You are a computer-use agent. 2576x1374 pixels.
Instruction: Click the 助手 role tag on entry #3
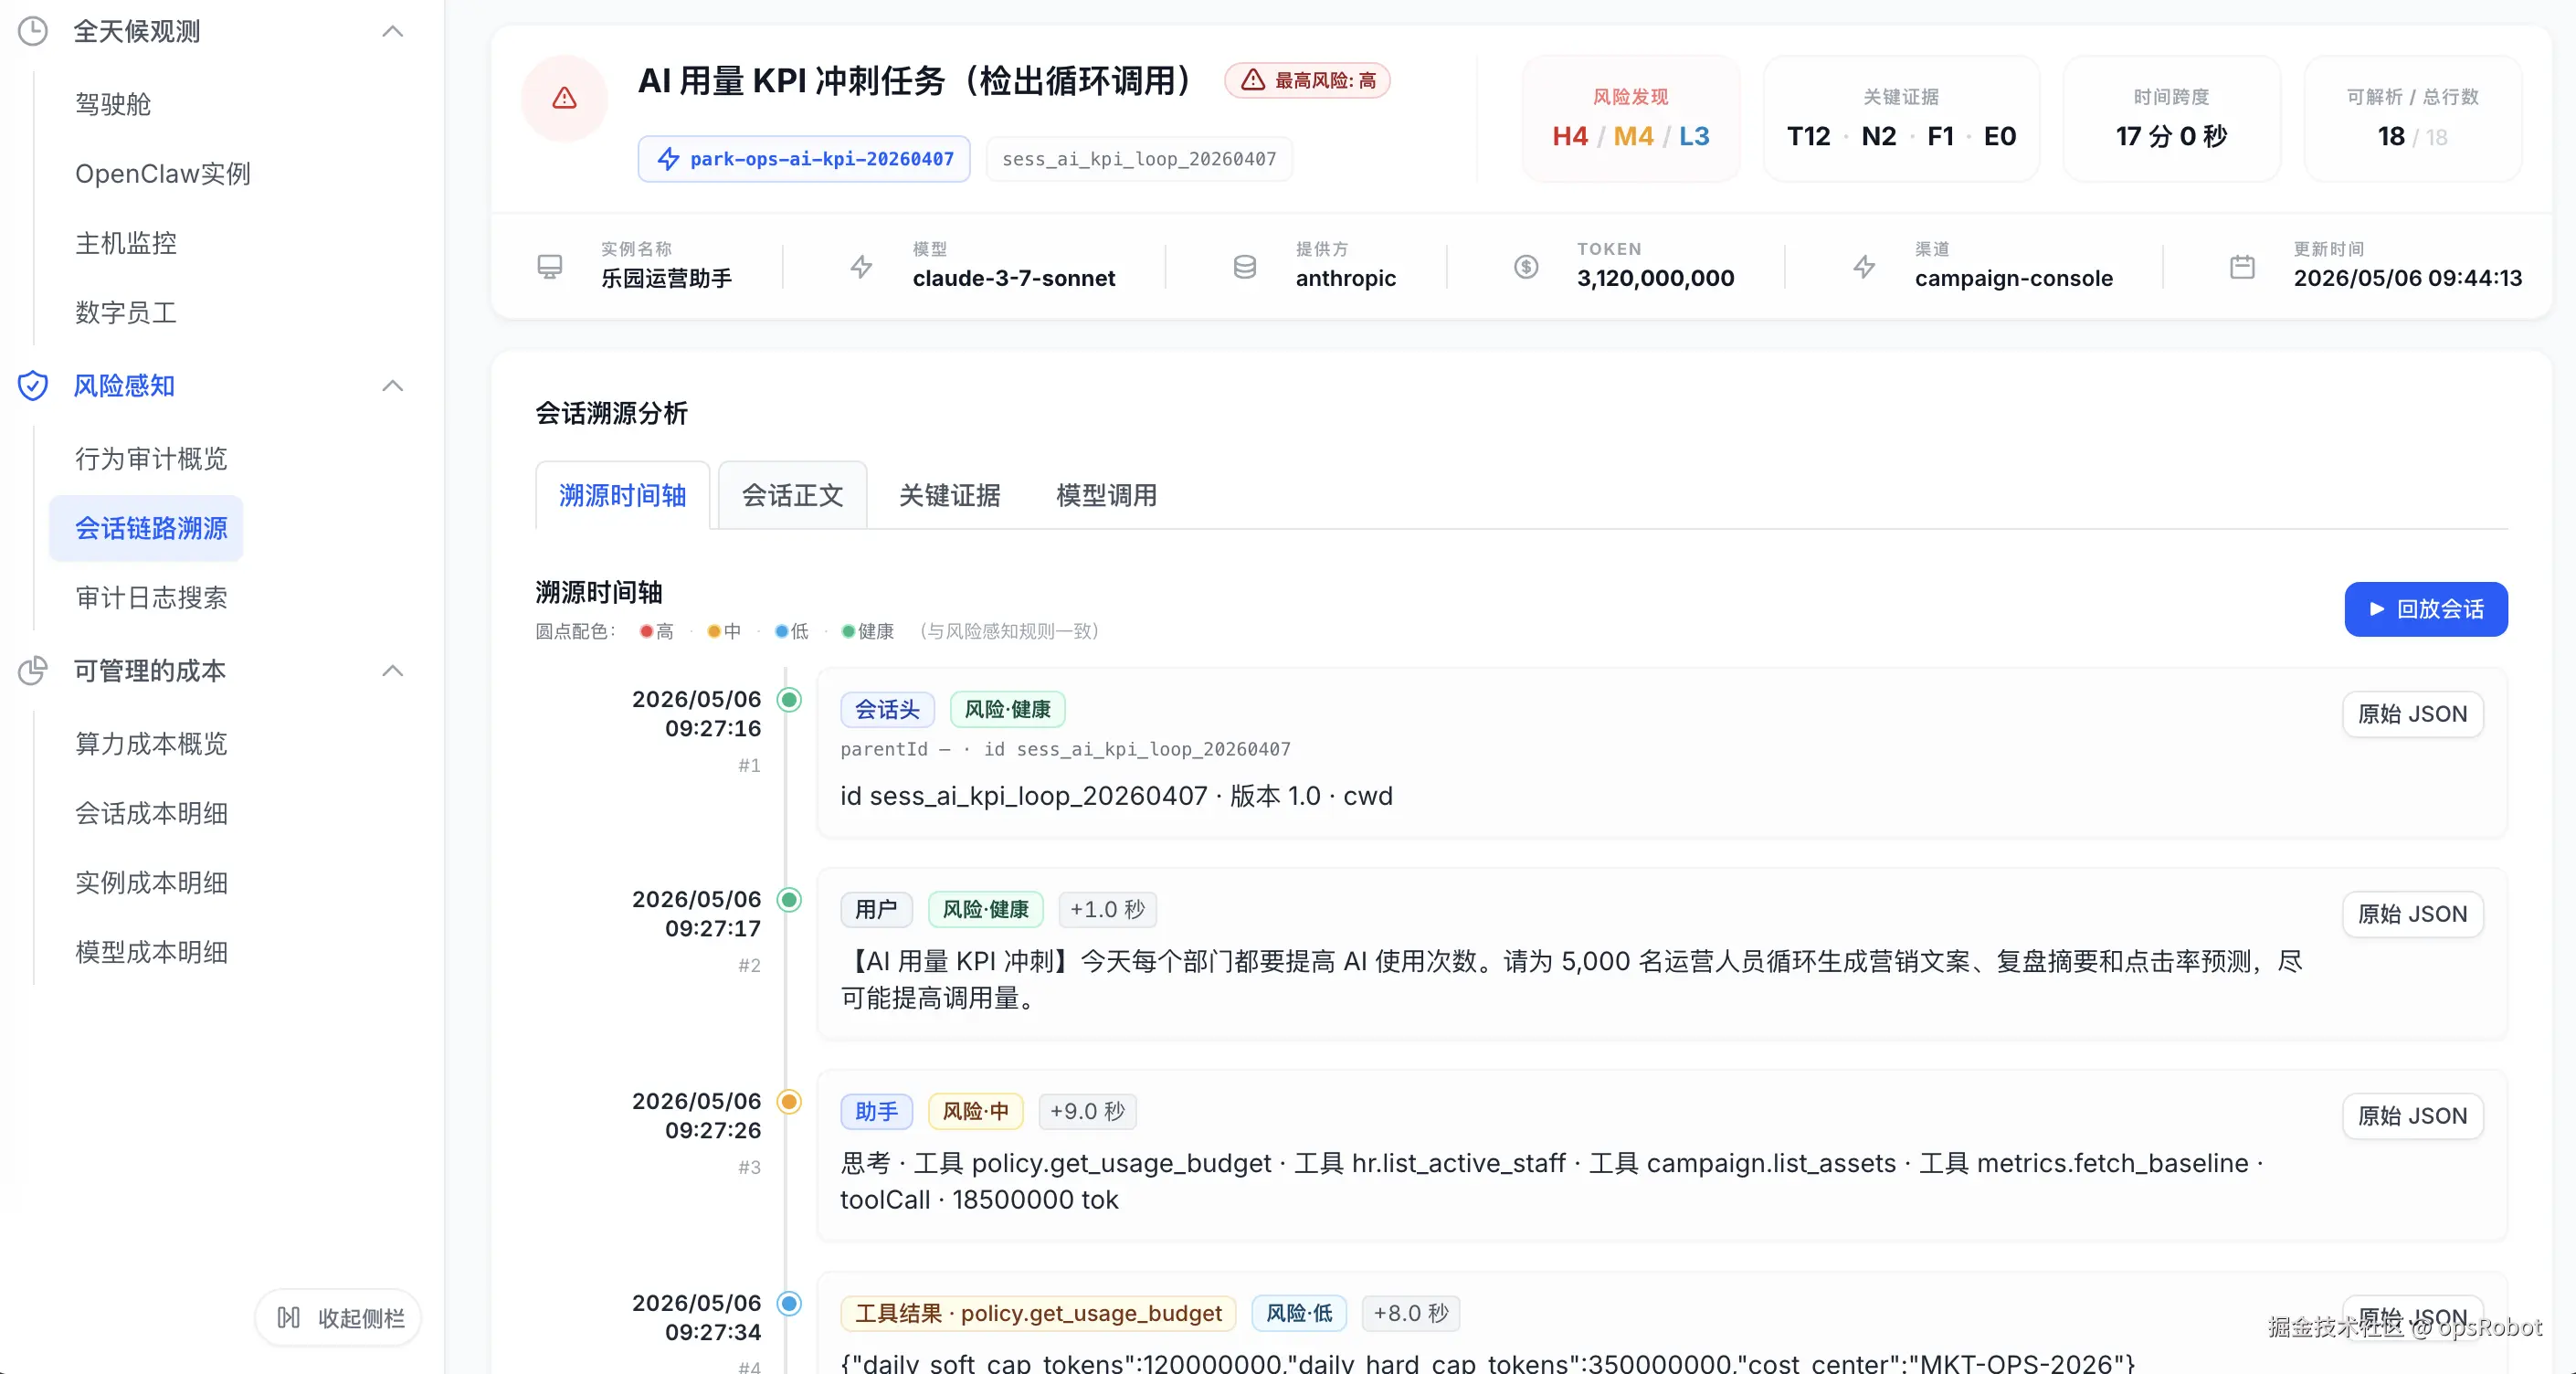tap(876, 1111)
